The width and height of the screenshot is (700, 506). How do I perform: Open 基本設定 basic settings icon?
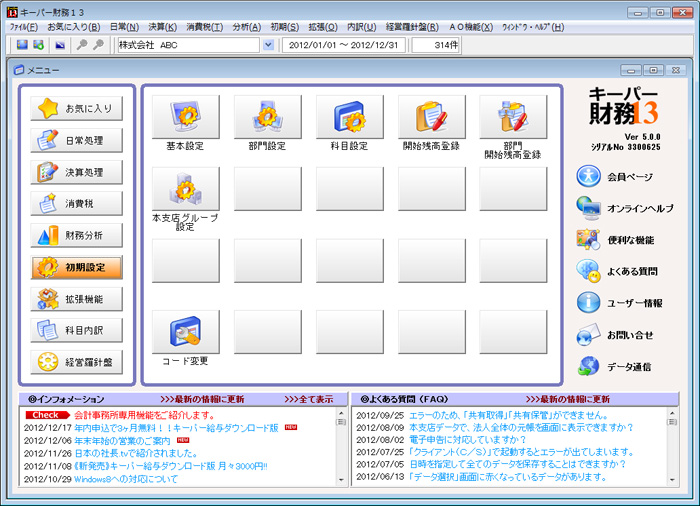(x=186, y=117)
